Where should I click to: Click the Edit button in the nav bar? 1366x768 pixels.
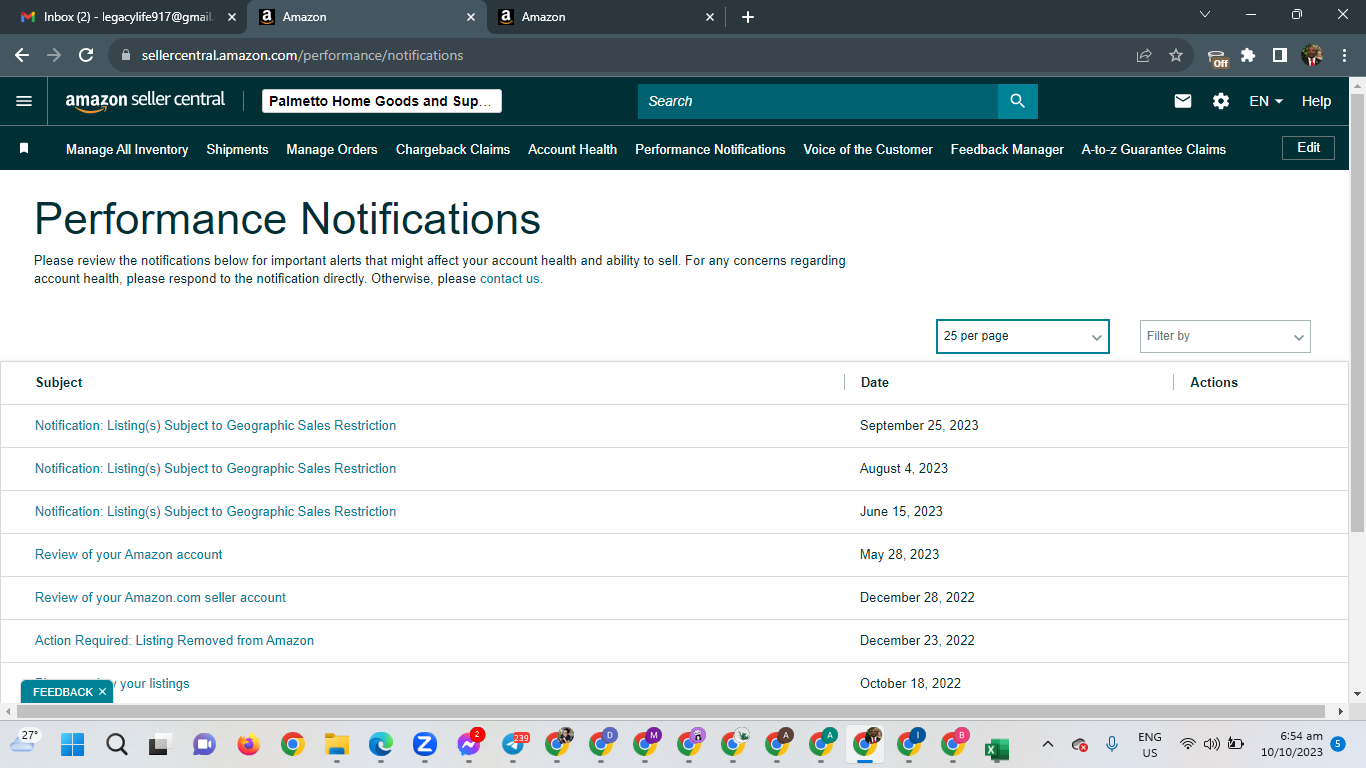pyautogui.click(x=1308, y=148)
